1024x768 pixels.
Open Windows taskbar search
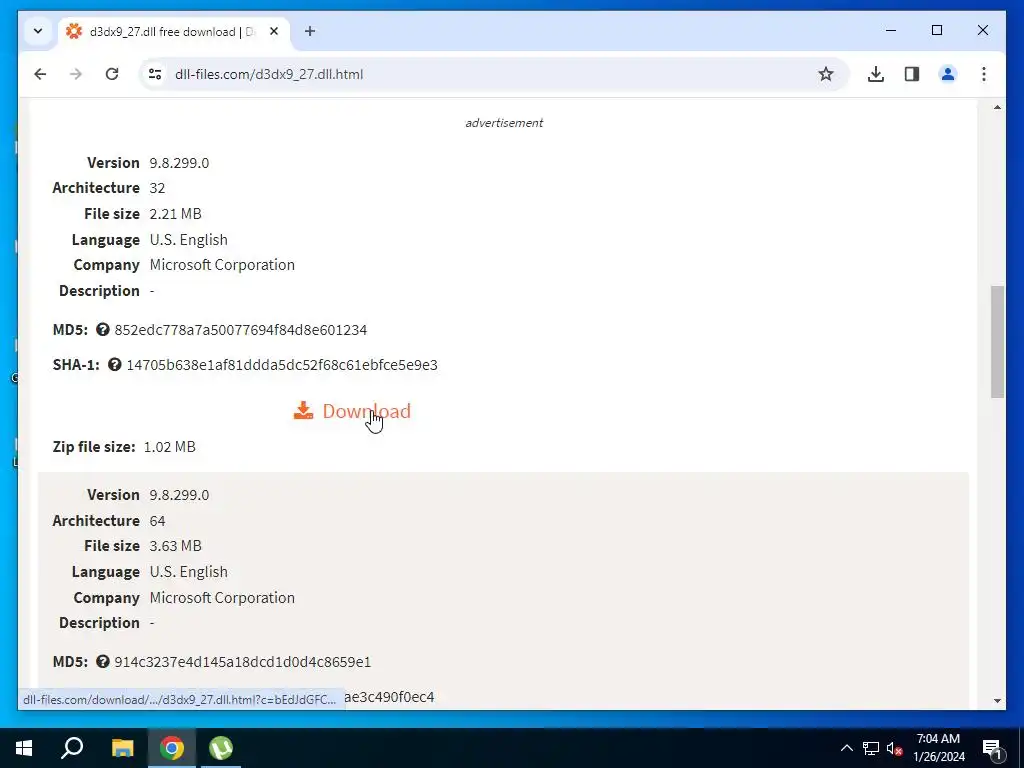(x=72, y=748)
